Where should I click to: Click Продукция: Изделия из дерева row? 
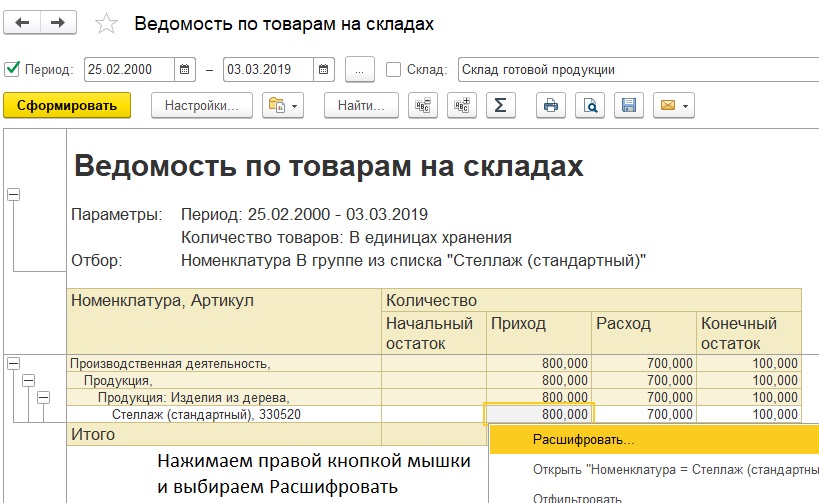tap(224, 397)
